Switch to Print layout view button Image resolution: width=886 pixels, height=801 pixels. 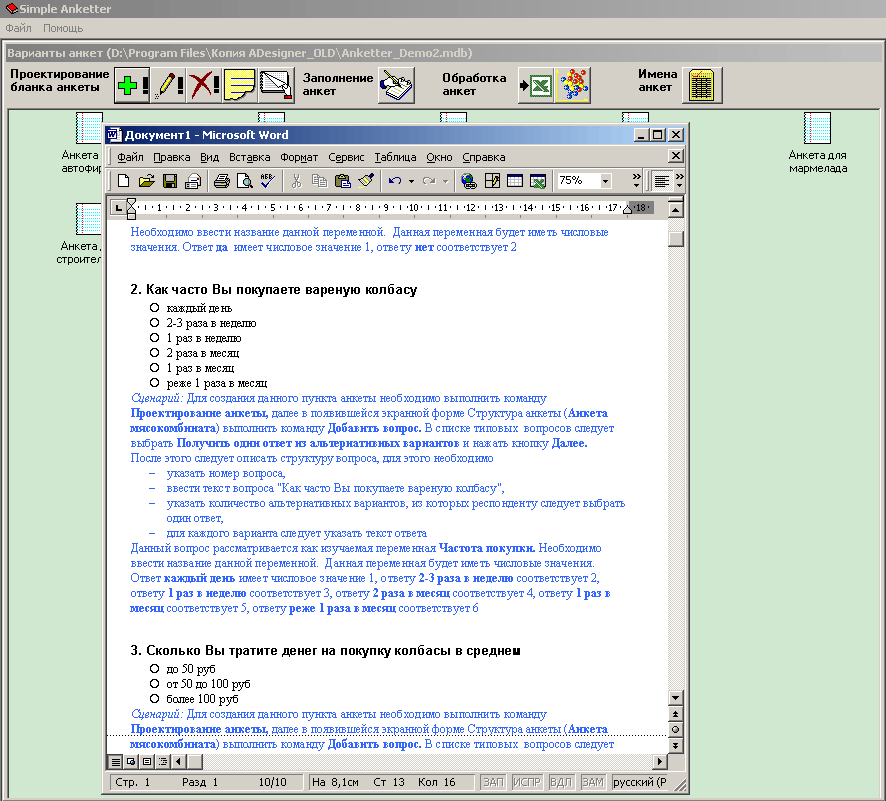click(x=146, y=761)
